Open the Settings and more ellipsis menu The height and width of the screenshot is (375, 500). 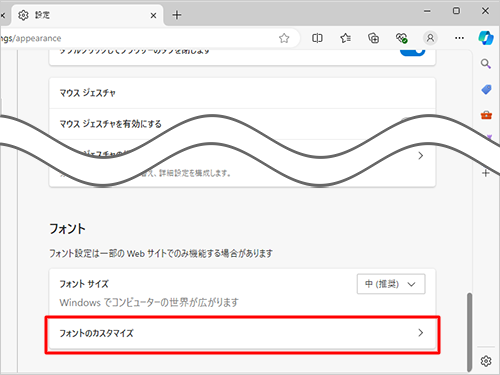(x=459, y=38)
